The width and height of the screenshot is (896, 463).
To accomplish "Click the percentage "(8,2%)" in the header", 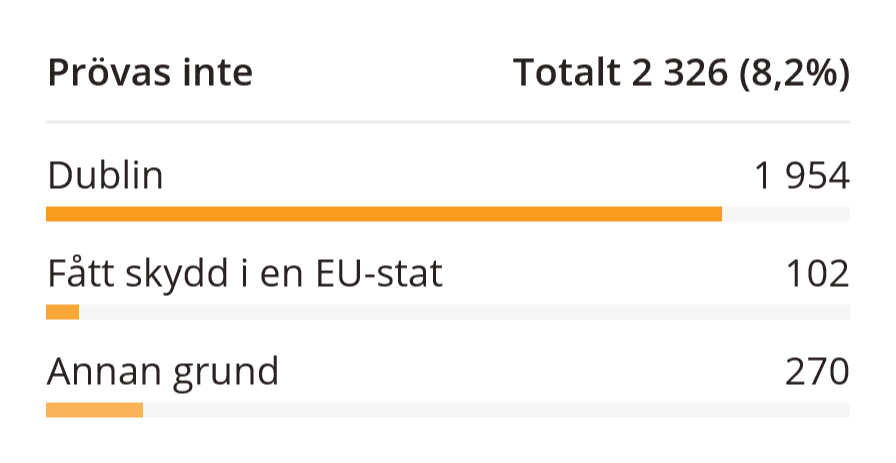I will tap(794, 73).
